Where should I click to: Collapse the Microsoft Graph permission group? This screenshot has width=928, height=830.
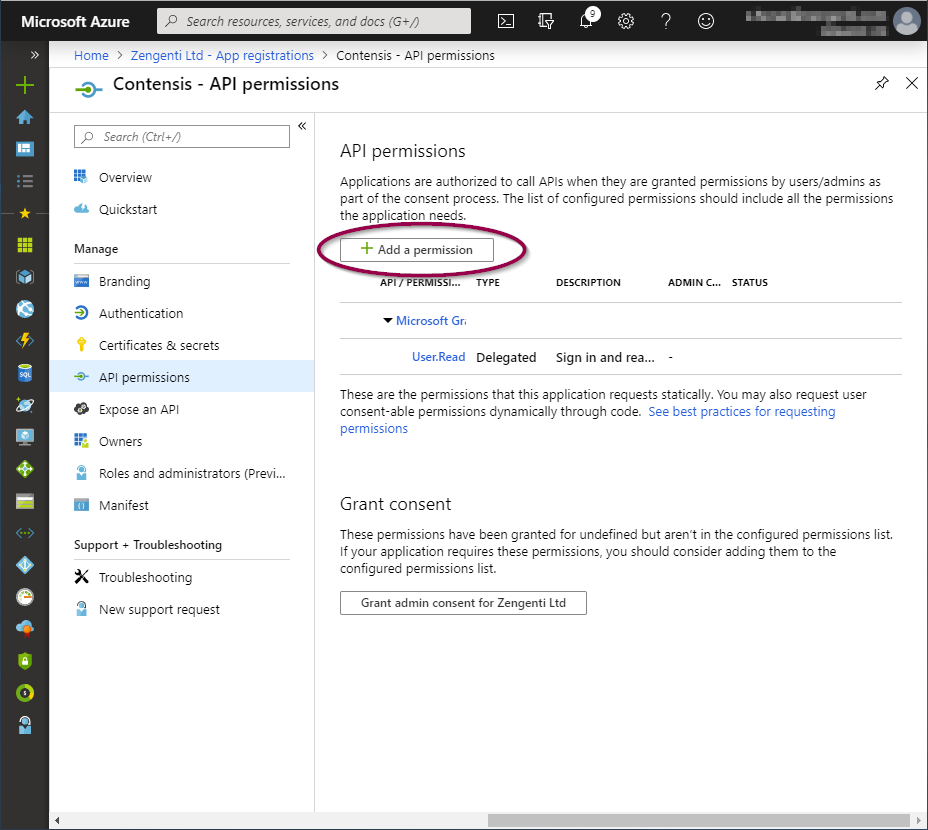pyautogui.click(x=388, y=320)
